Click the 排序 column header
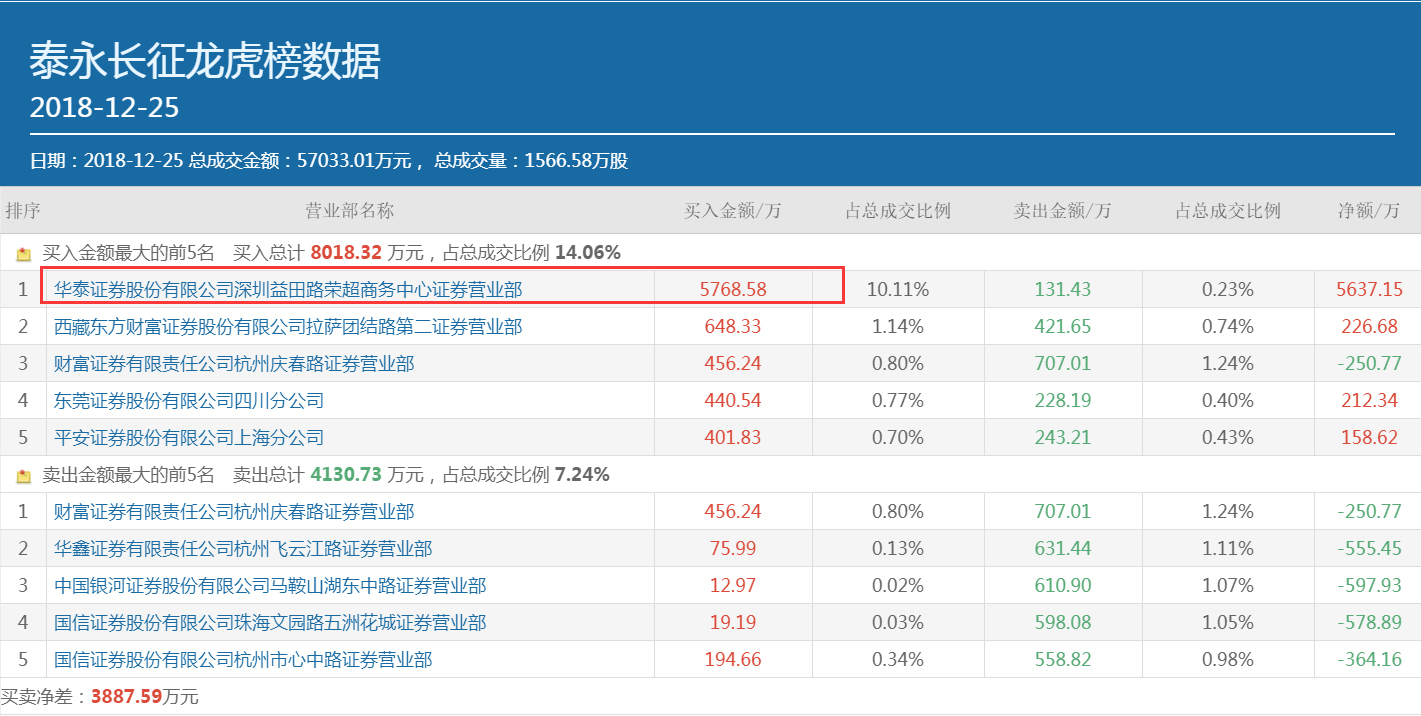Screen dimensions: 1421x716 (x=23, y=211)
